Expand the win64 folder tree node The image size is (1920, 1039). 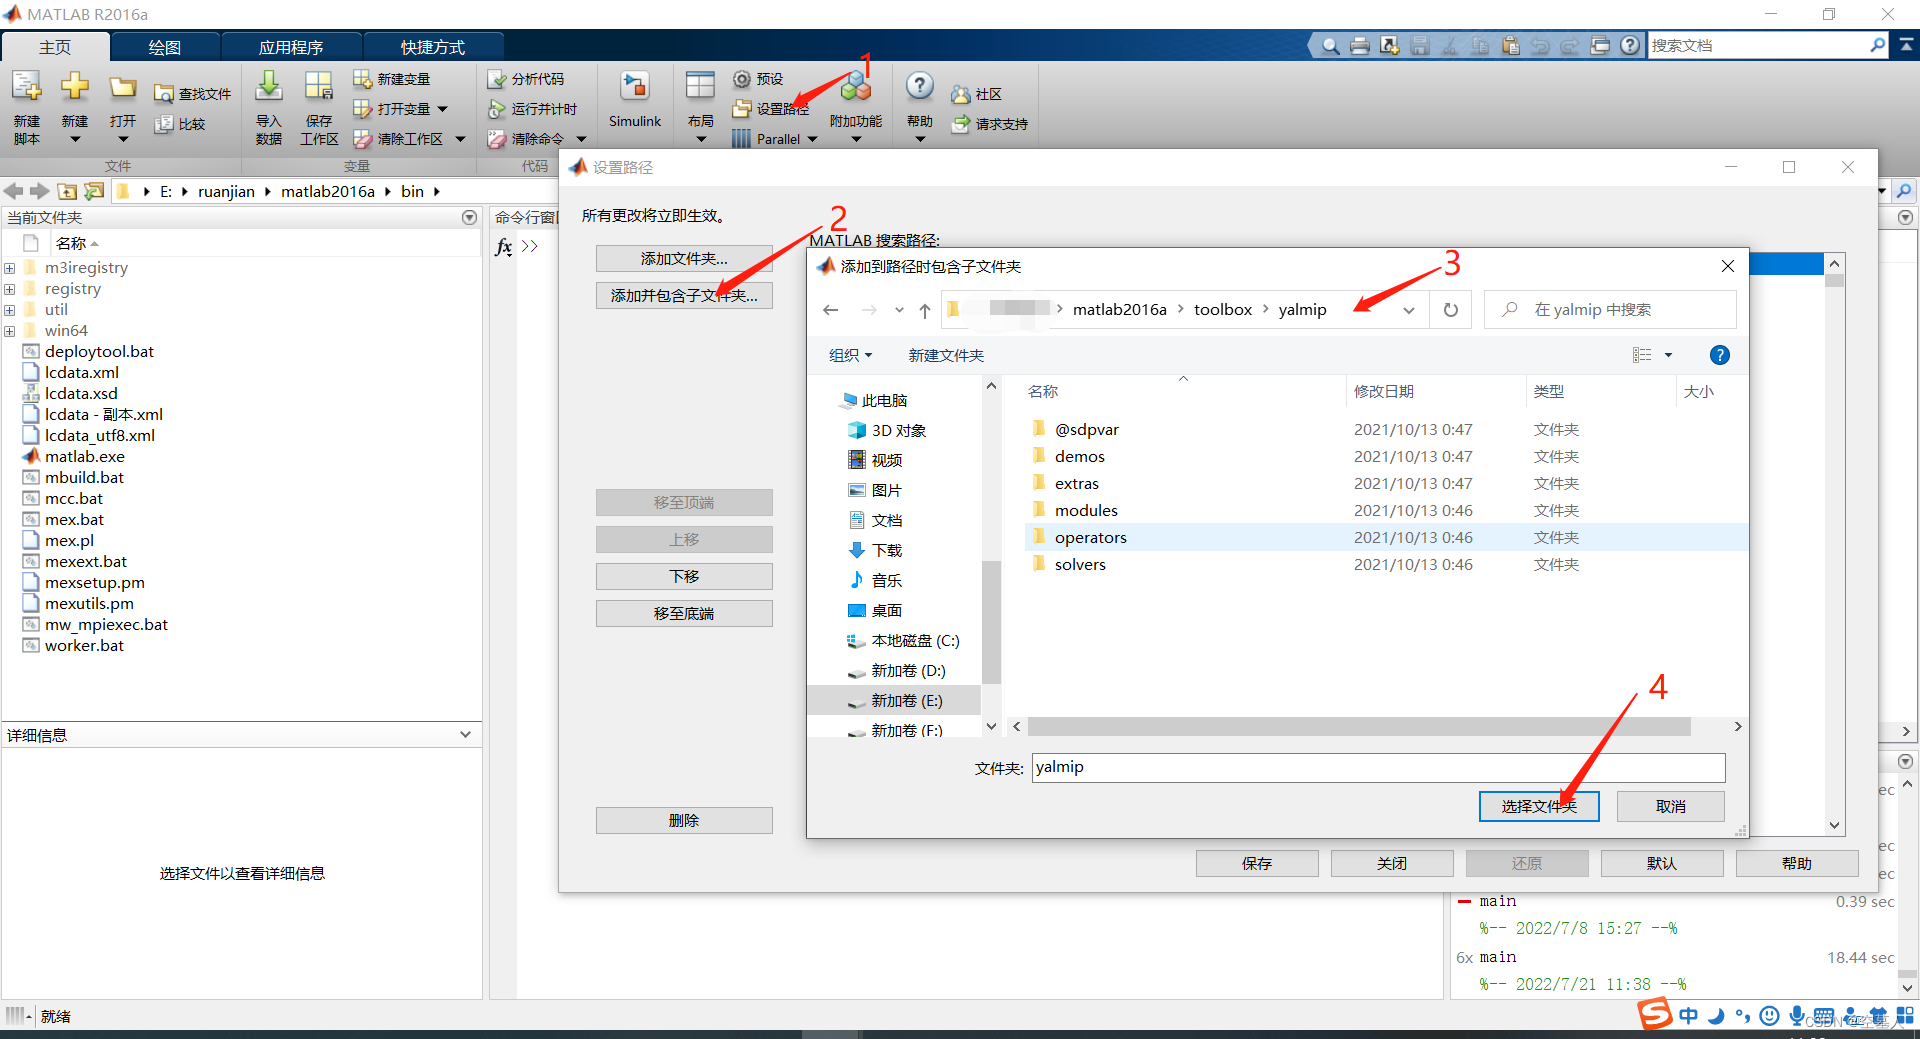[x=9, y=331]
